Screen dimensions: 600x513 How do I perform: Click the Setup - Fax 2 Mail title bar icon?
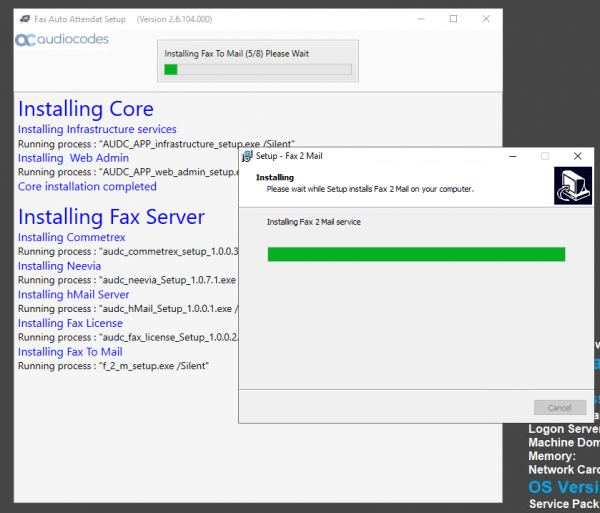[x=247, y=156]
